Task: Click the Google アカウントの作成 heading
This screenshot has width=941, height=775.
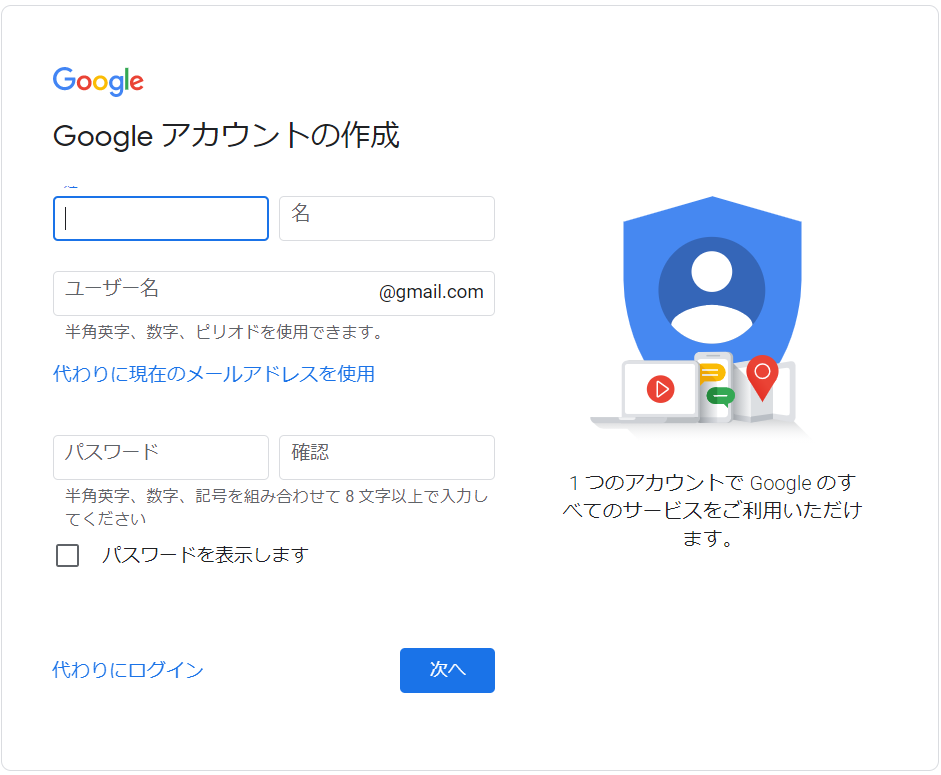Action: [226, 135]
